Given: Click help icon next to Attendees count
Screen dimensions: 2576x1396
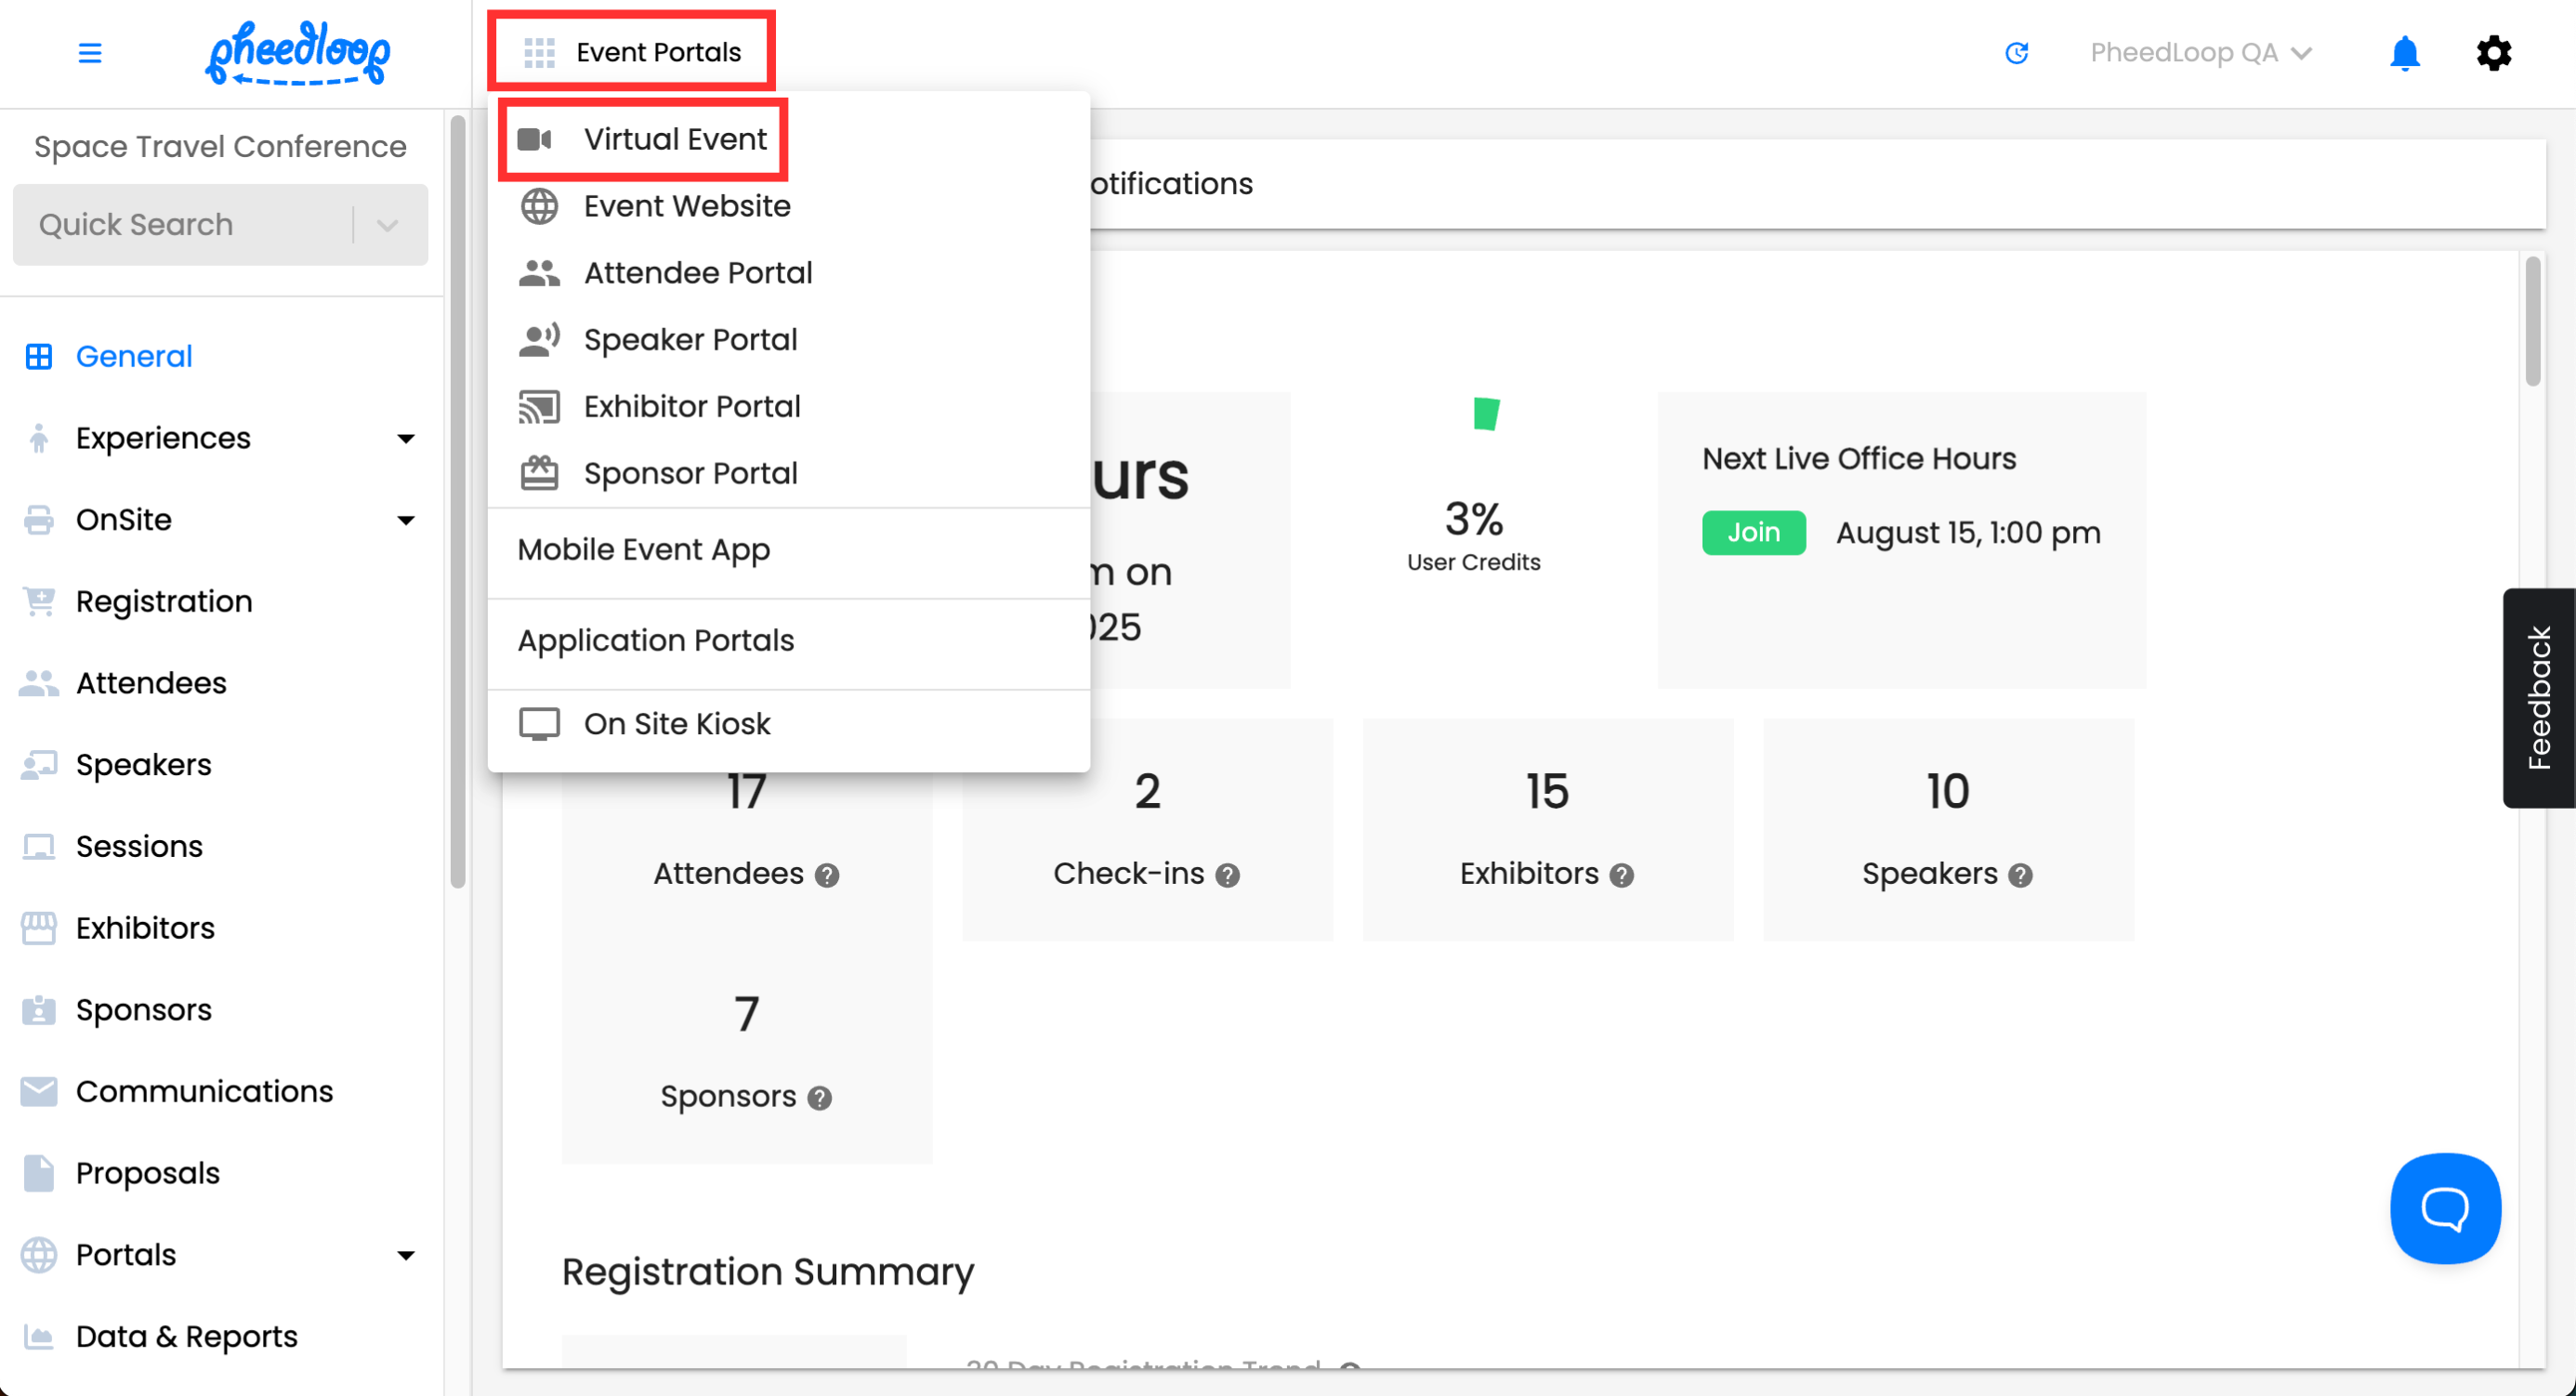Looking at the screenshot, I should pos(826,875).
